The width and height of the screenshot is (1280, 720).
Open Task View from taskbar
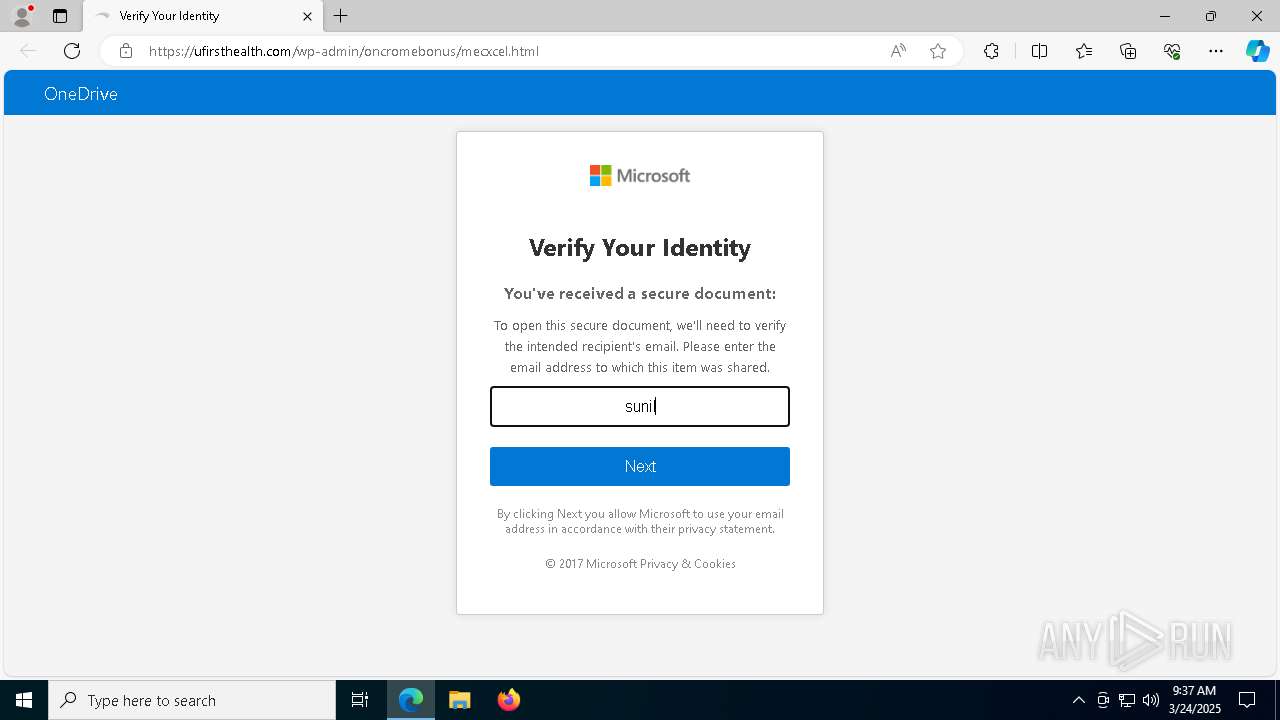pos(360,700)
